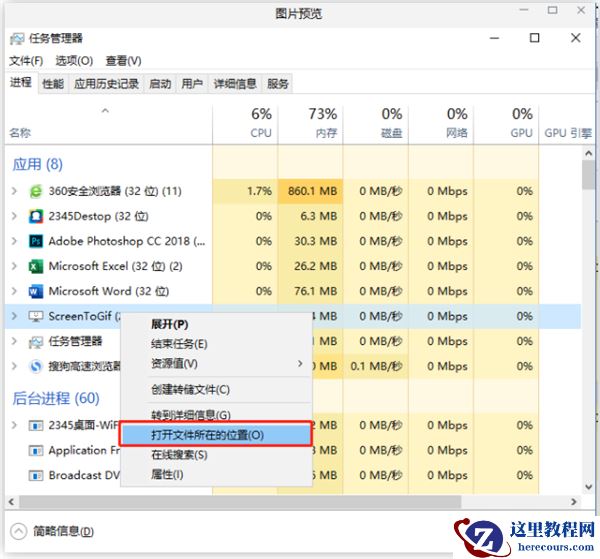Expand the Adobe Photoshop CC 2018 group
Screen dimensions: 600x559
(14, 241)
